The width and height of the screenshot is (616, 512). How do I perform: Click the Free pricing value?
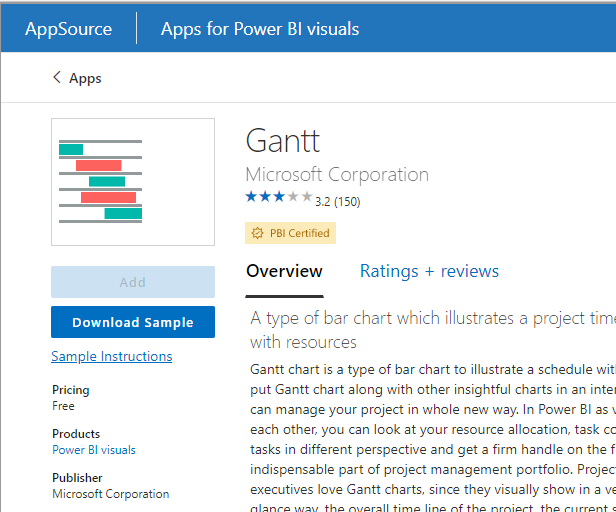coord(63,406)
